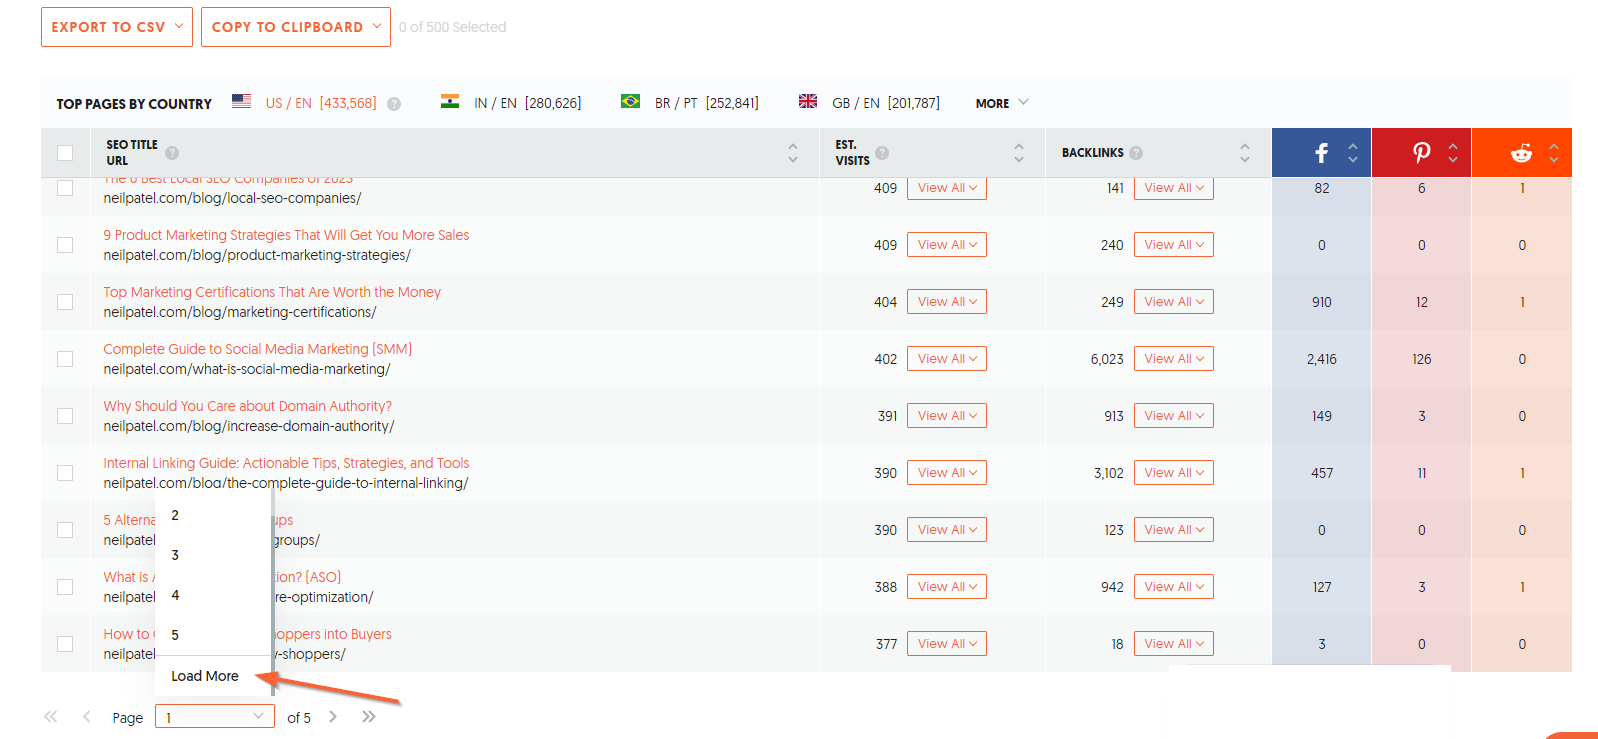Select the BR / PT country tab

[x=706, y=103]
